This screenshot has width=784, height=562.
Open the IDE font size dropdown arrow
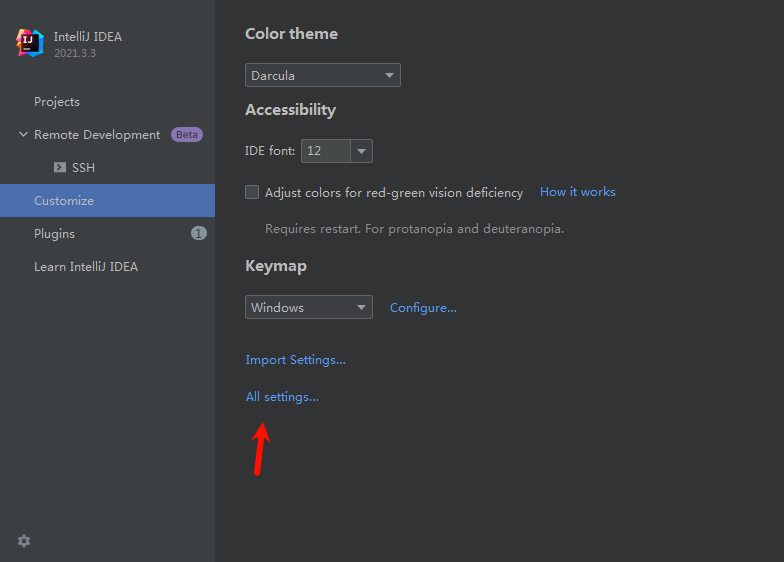pyautogui.click(x=362, y=151)
